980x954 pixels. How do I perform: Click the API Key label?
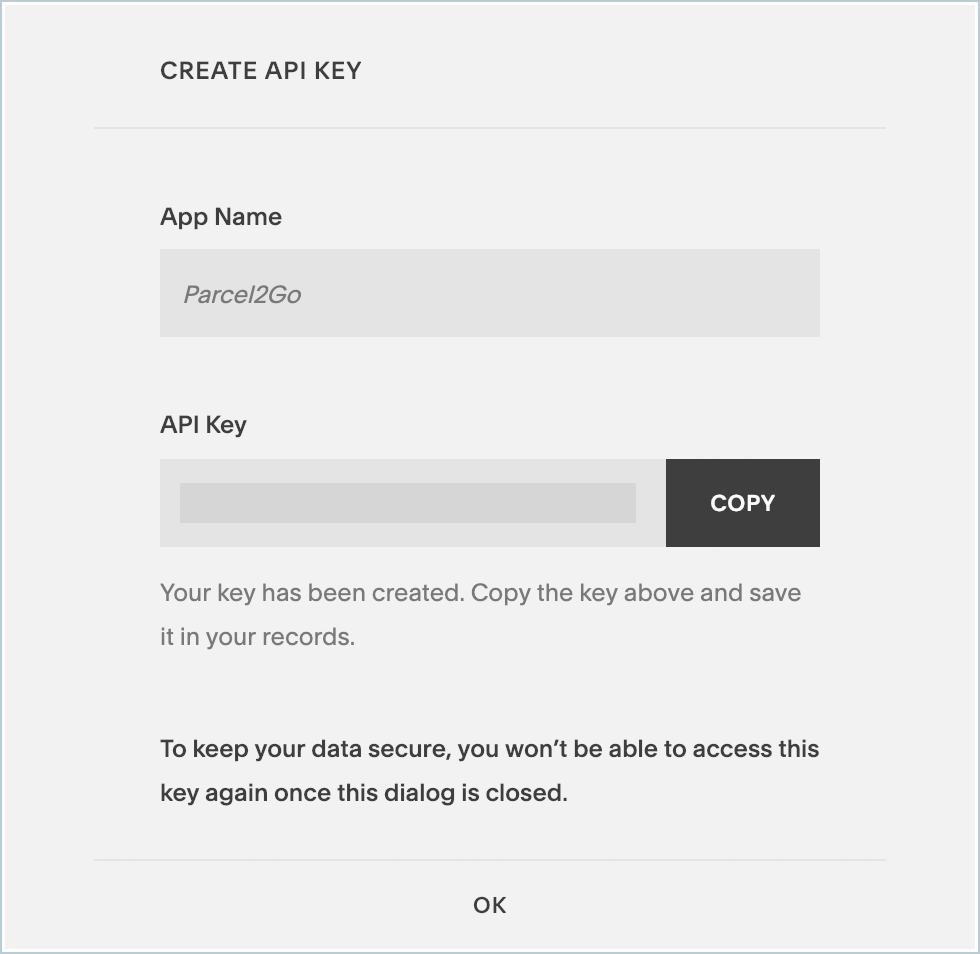pos(203,424)
